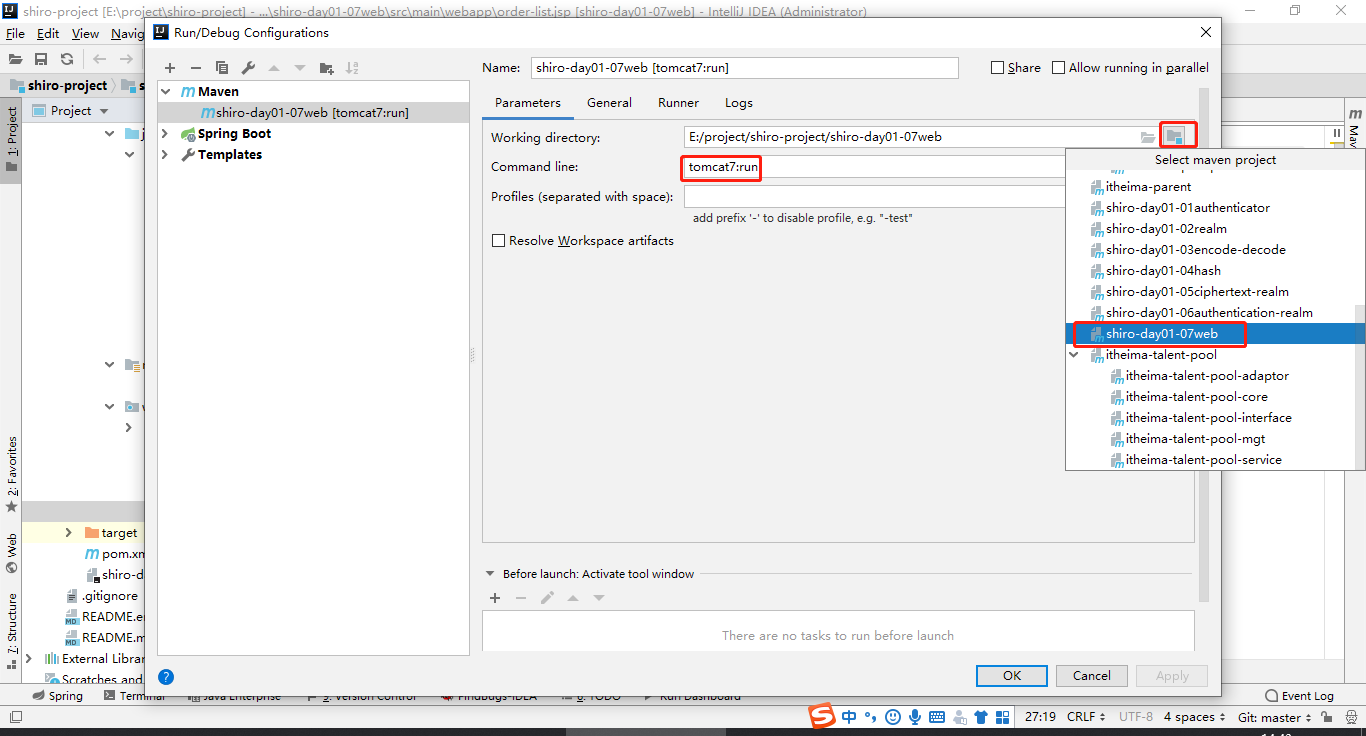This screenshot has width=1366, height=736.
Task: Open the Sogou skin shirt icon
Action: click(x=981, y=717)
